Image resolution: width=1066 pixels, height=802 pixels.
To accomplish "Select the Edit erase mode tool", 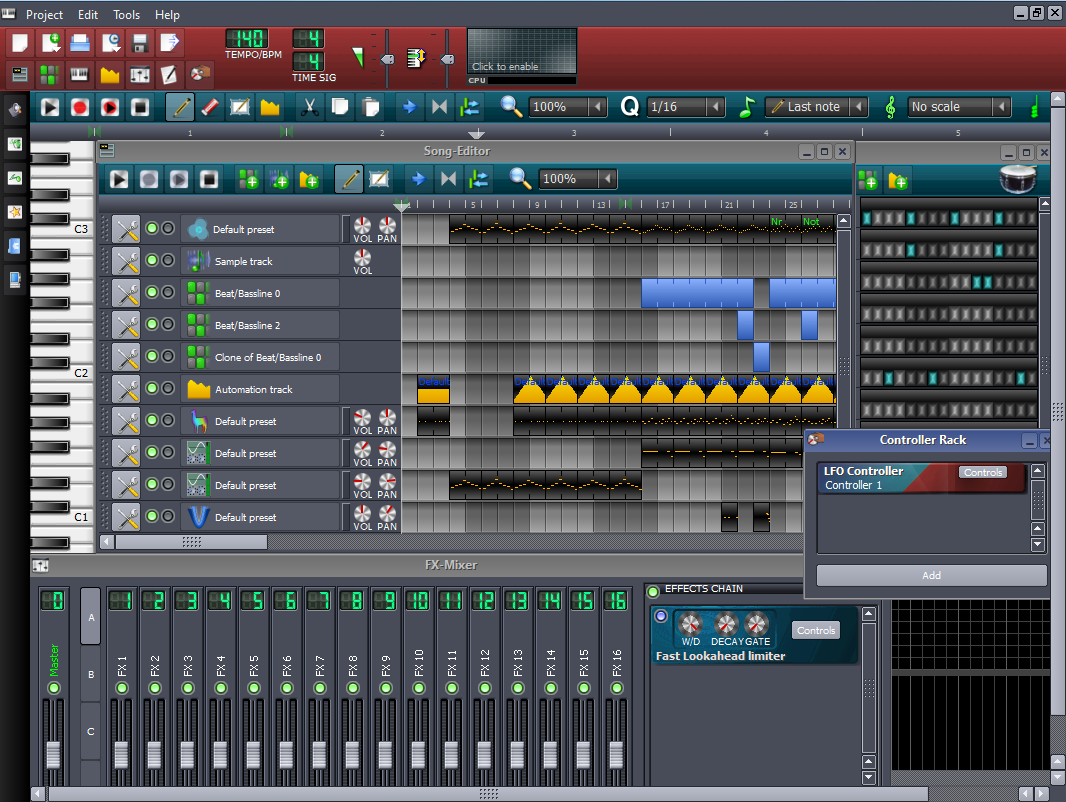I will coord(209,107).
